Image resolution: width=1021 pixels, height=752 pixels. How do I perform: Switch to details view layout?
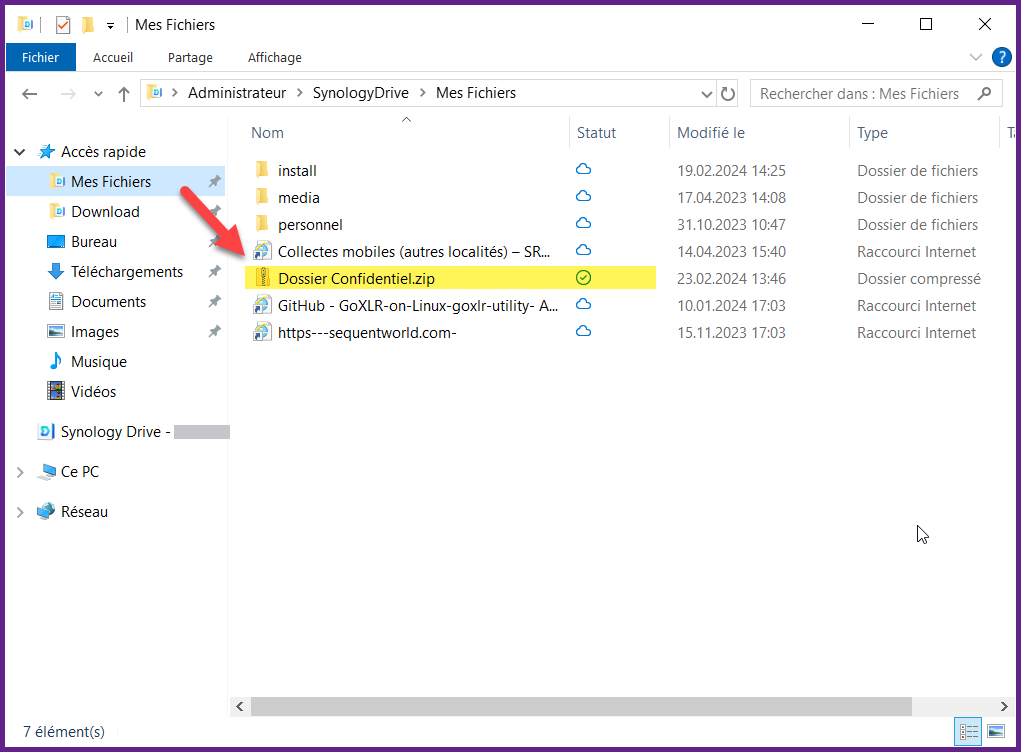point(968,732)
